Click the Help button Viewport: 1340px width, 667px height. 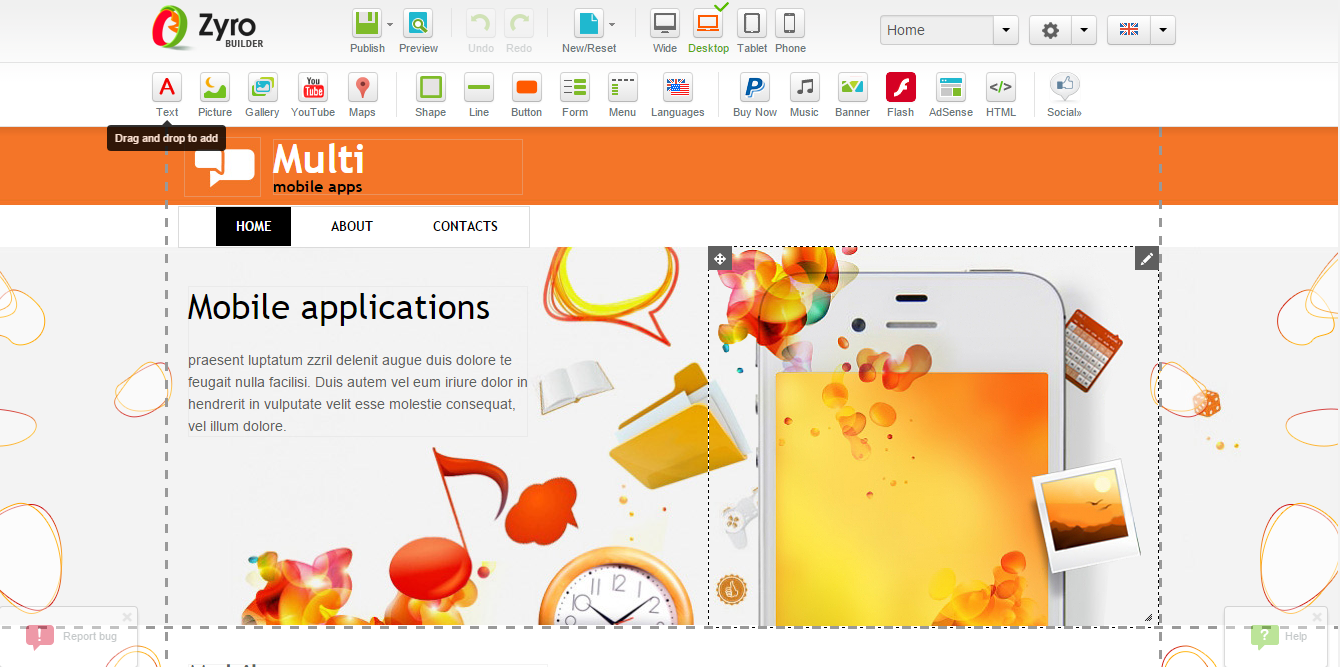(1280, 636)
